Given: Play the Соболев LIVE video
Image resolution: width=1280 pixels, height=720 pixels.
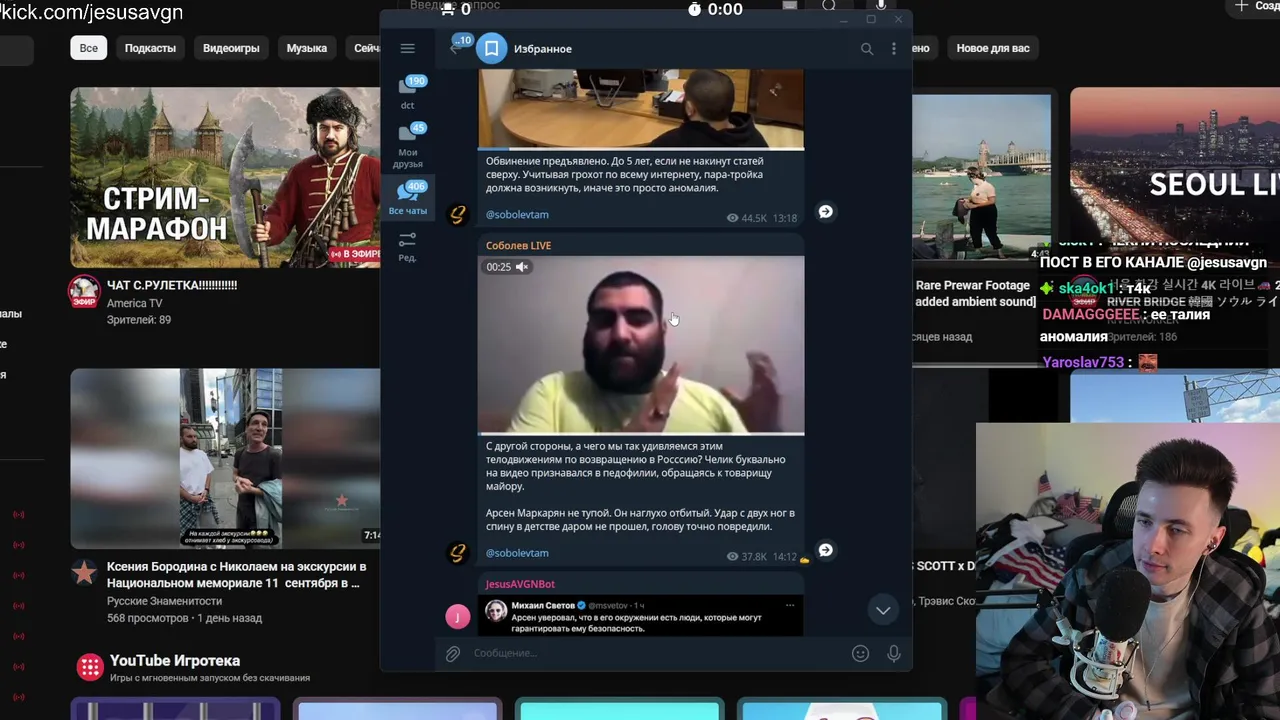Looking at the screenshot, I should coord(641,345).
